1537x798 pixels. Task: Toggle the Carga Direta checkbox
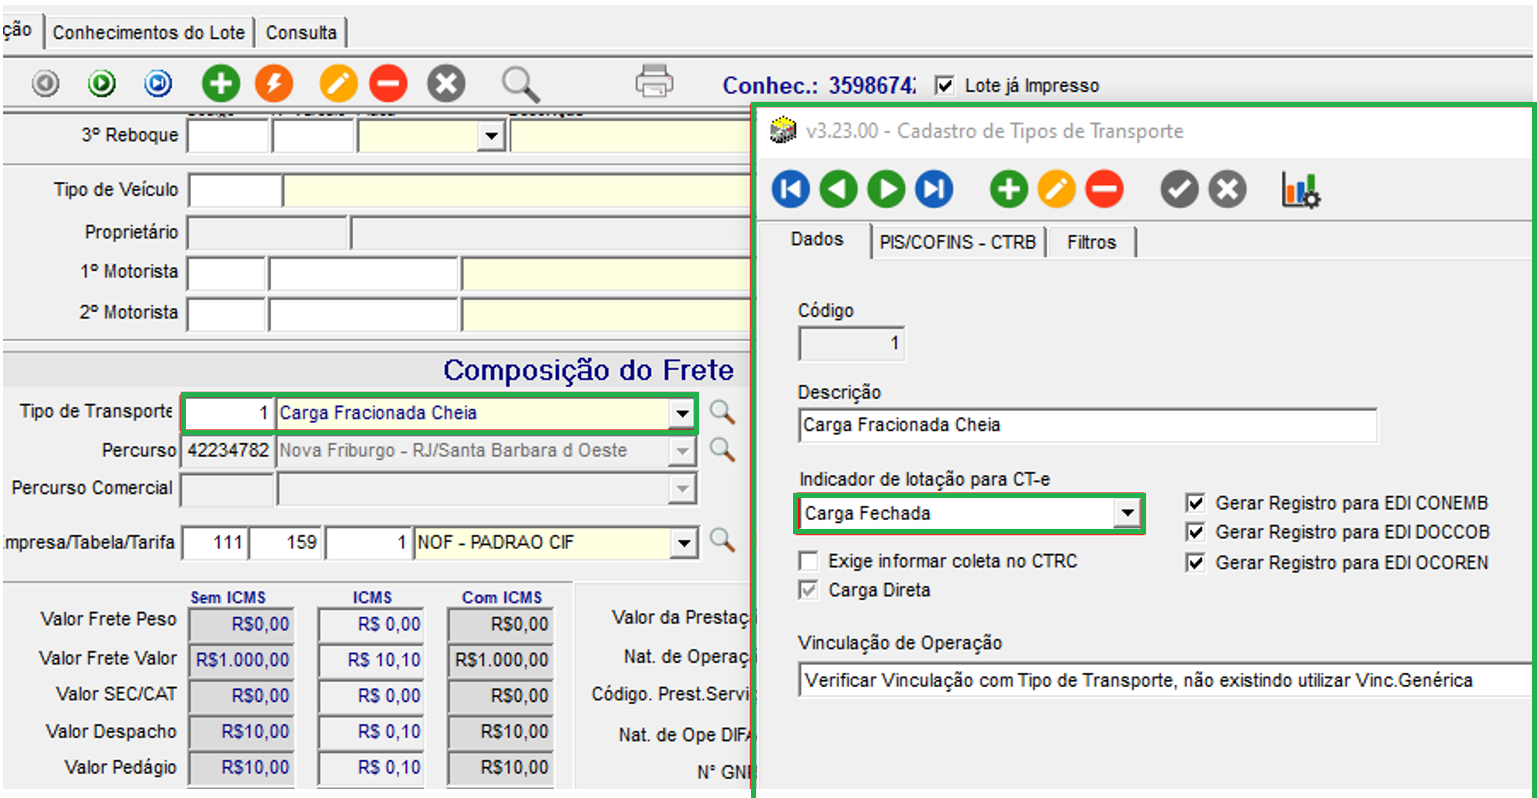808,590
